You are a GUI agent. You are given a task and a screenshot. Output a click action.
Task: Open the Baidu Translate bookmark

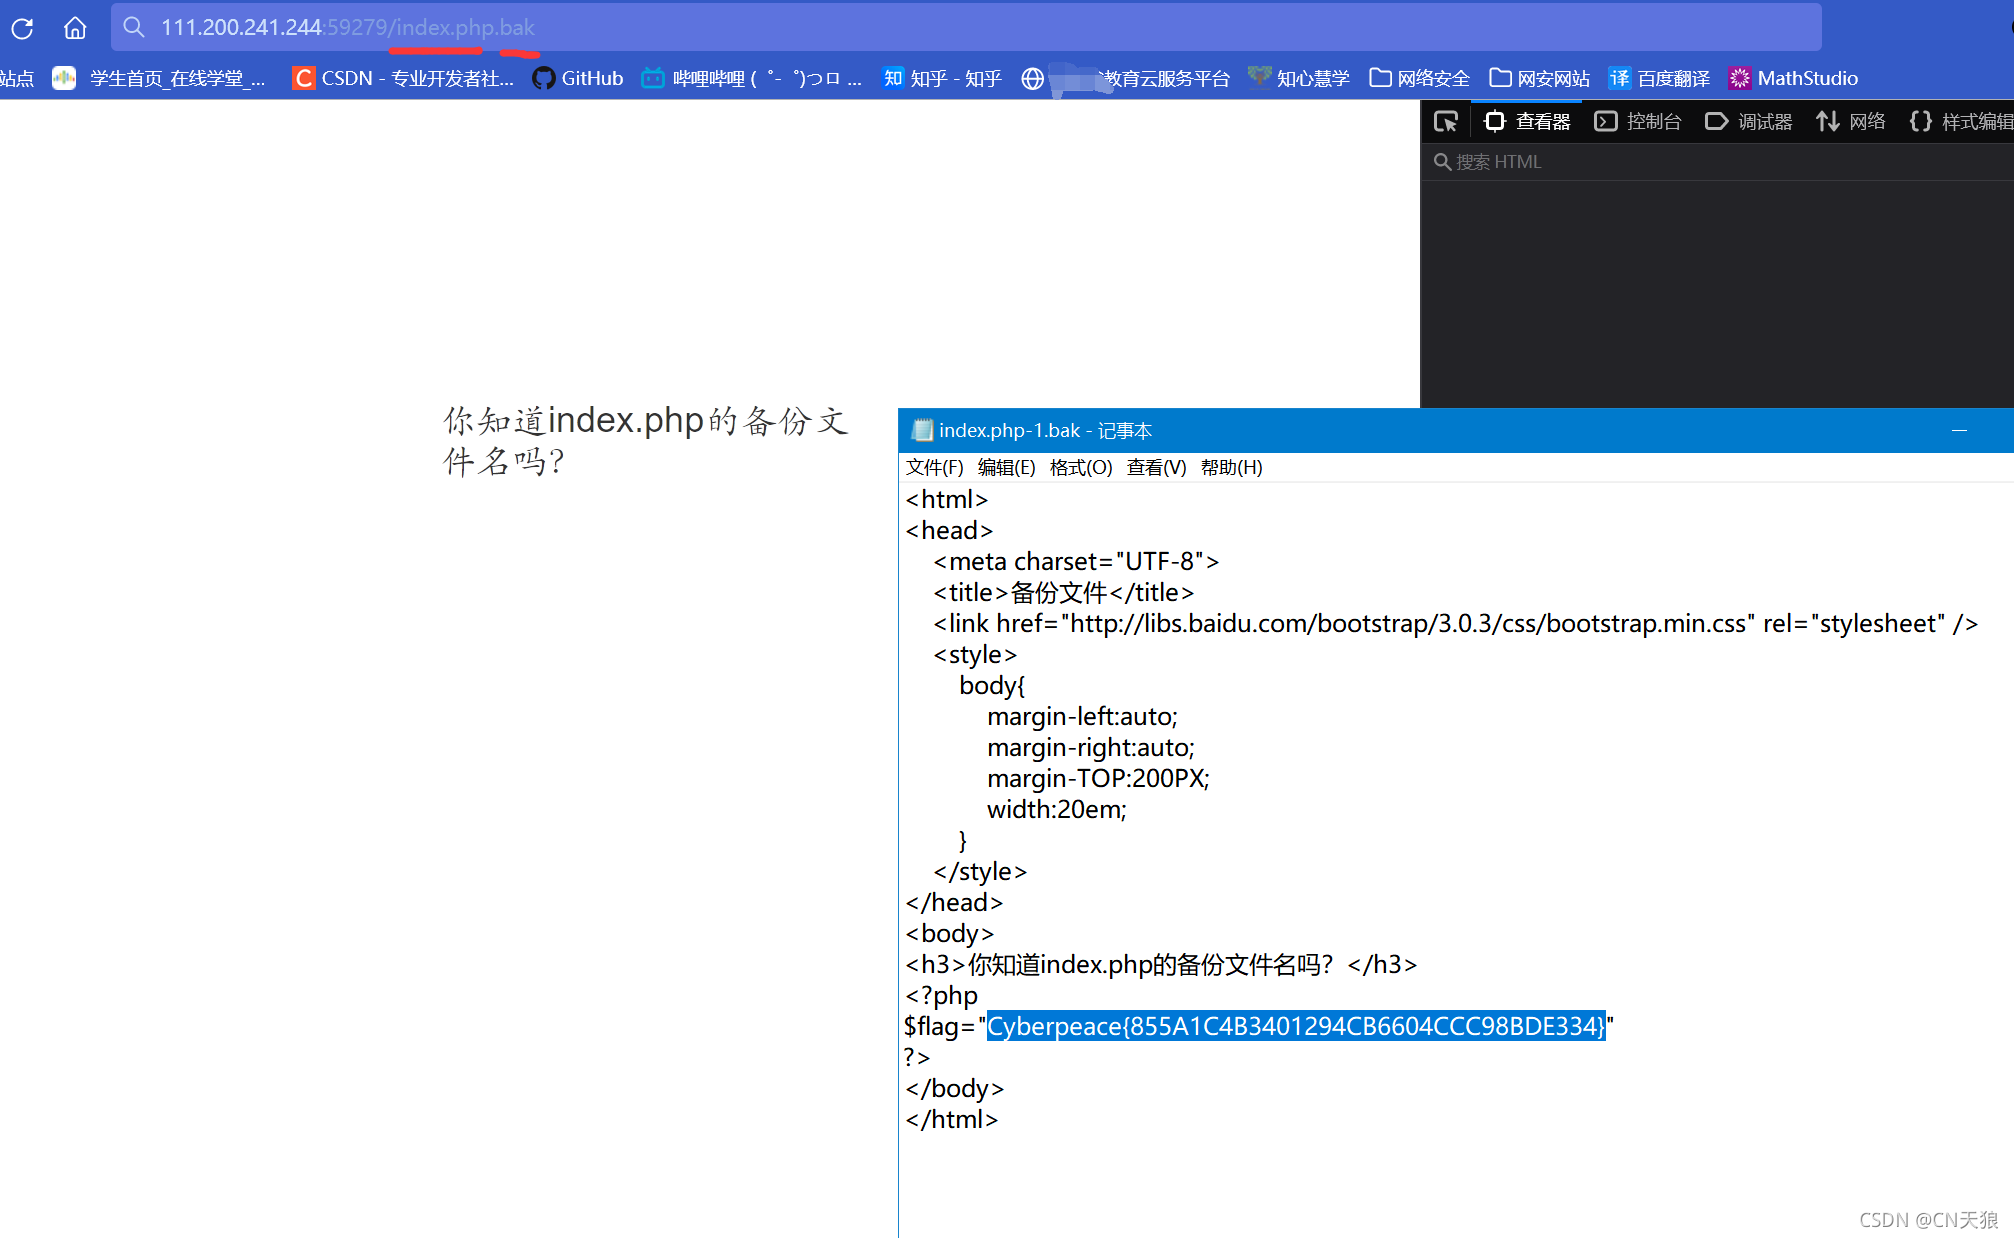pyautogui.click(x=1659, y=78)
